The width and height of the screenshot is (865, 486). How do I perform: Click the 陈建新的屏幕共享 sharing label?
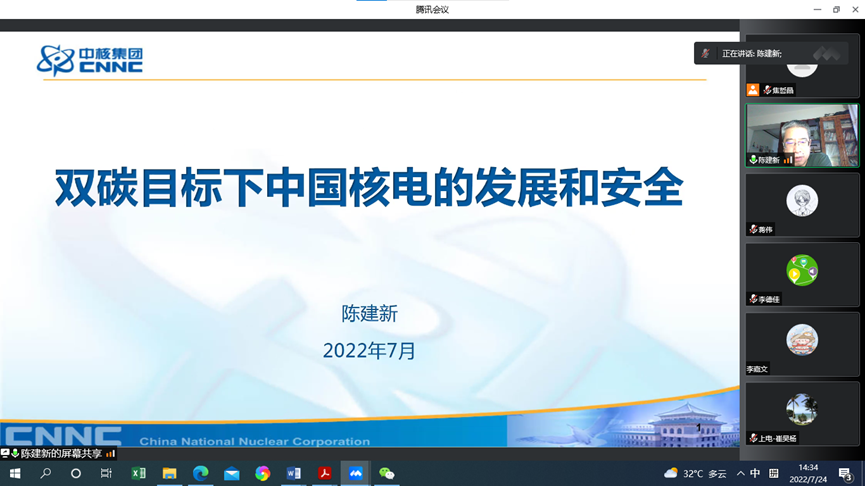click(60, 453)
